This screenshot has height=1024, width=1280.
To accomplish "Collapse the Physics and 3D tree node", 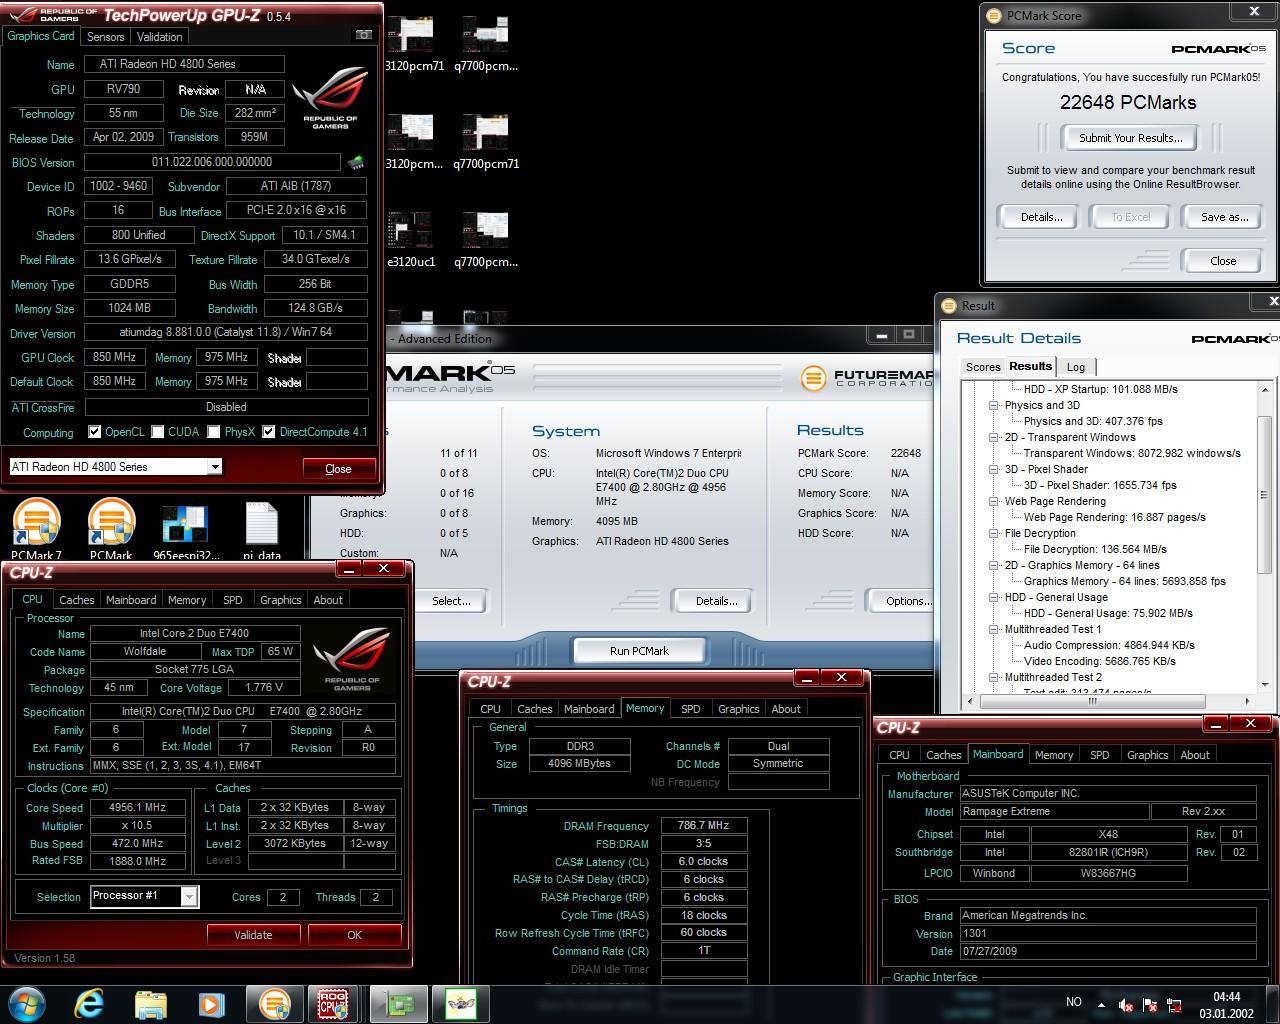I will 994,405.
